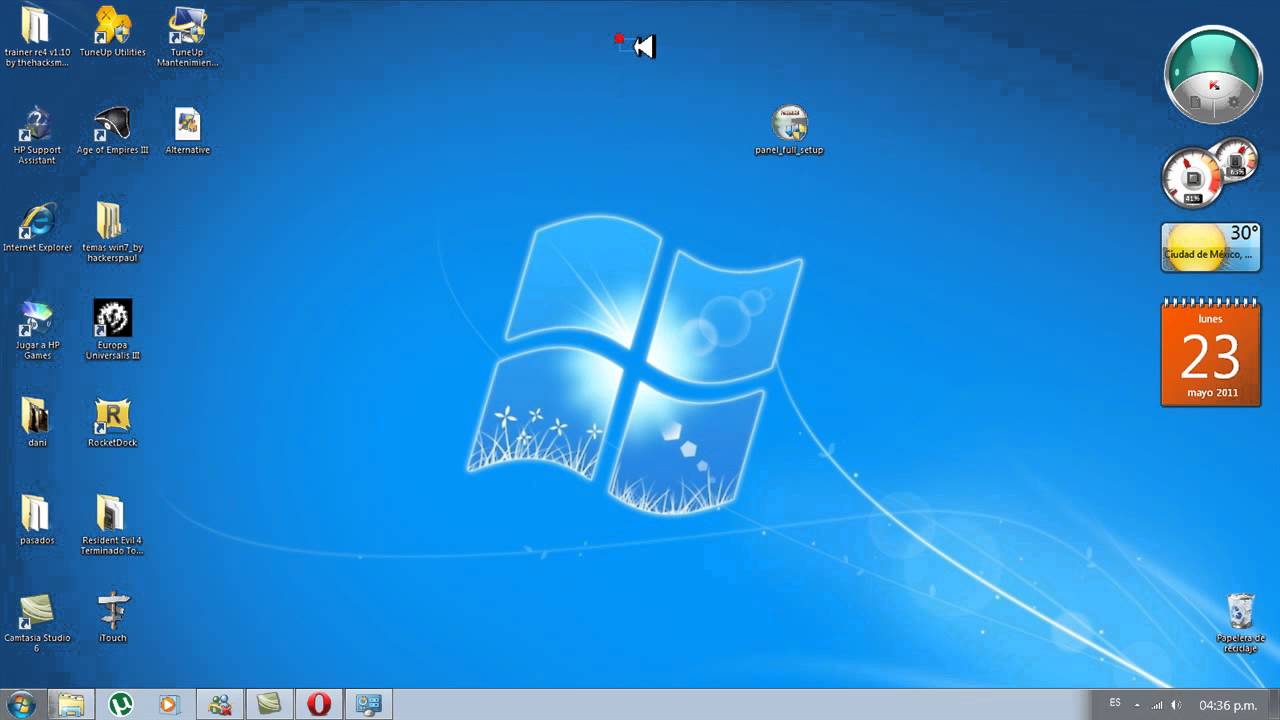Click the ES language indicator

click(1115, 704)
